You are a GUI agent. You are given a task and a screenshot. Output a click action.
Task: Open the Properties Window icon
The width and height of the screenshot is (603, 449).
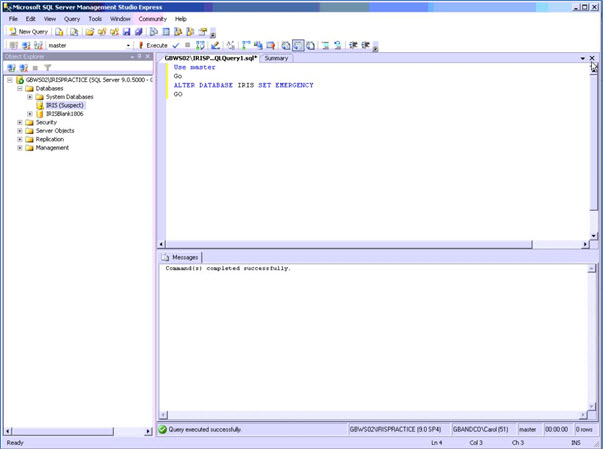202,32
